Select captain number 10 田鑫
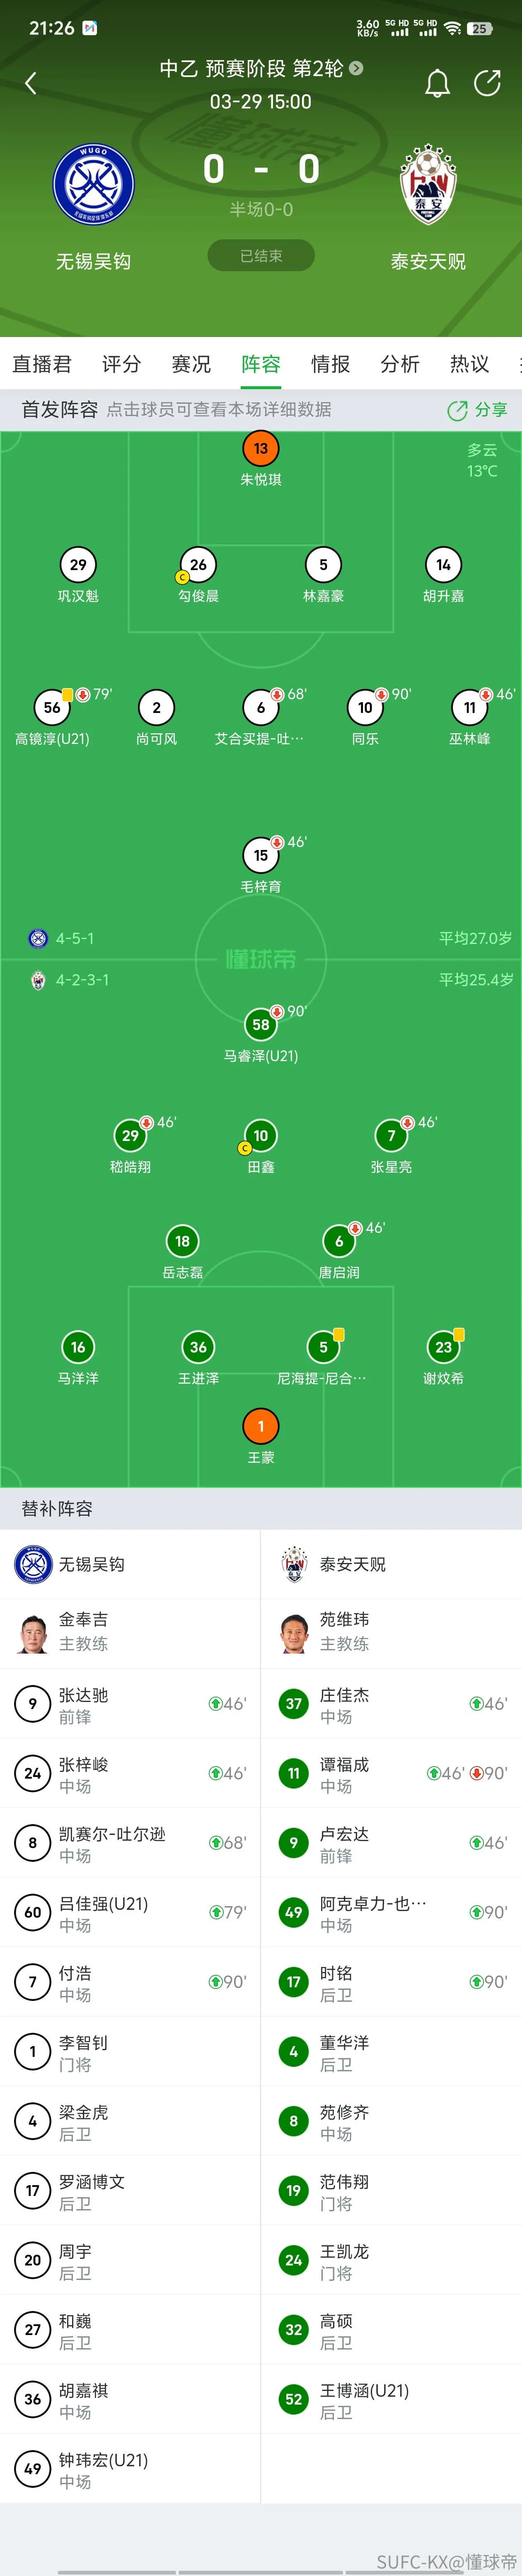 click(x=261, y=1135)
